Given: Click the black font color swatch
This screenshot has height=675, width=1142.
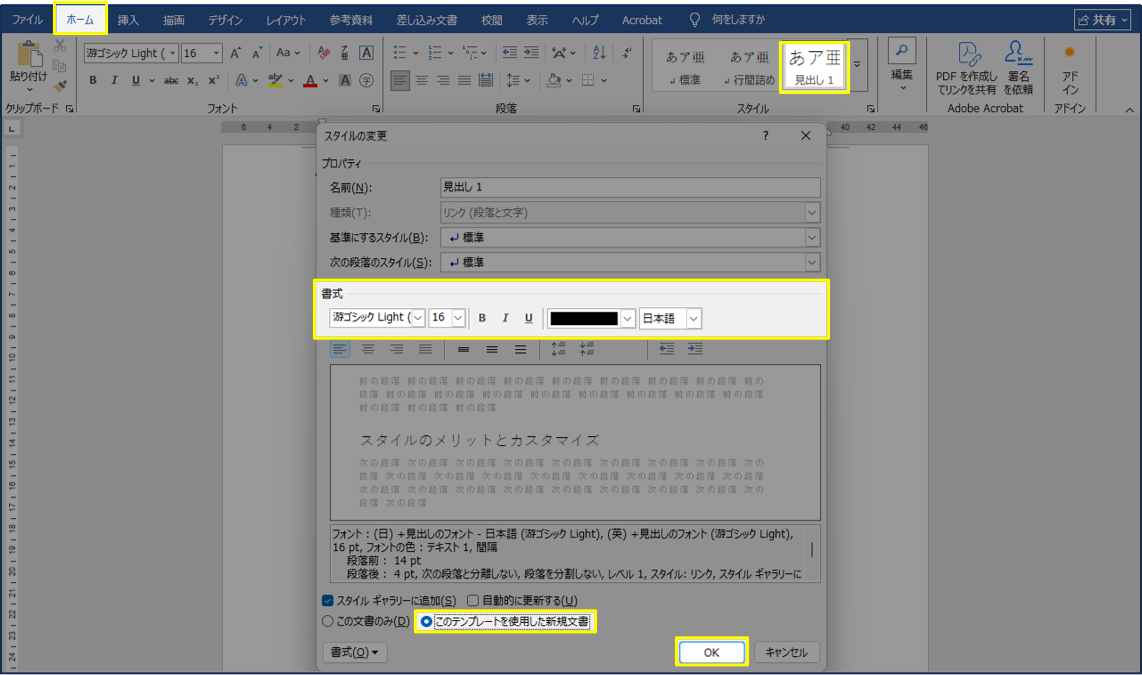Looking at the screenshot, I should (584, 318).
